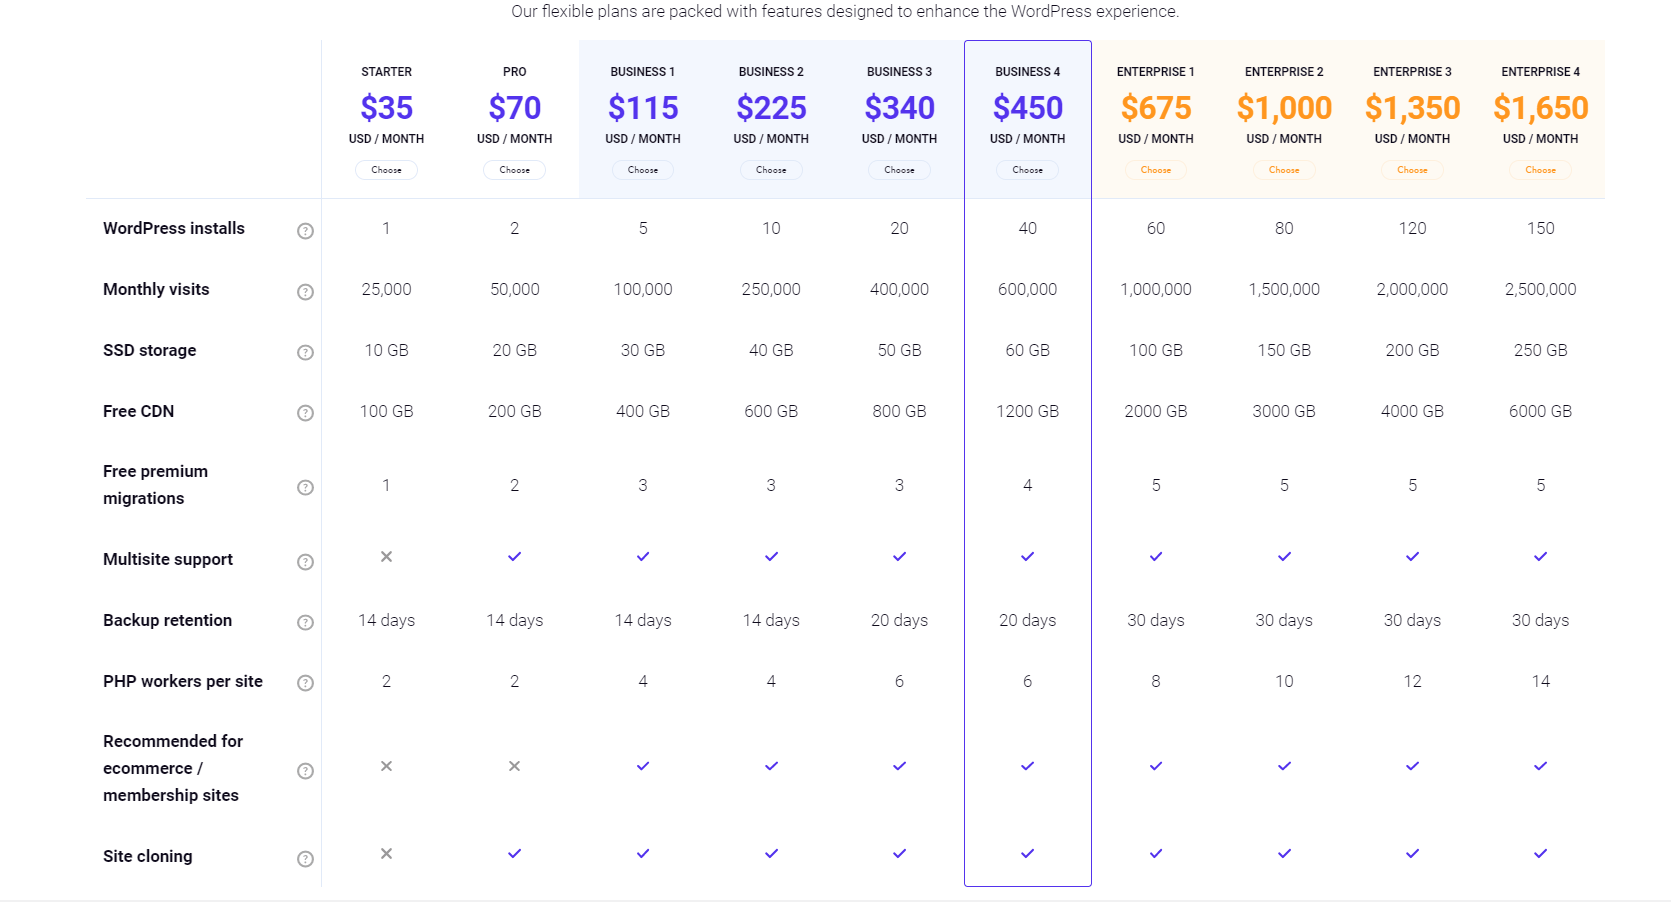Screen dimensions: 1671x902
Task: Choose the Business 1 $115 plan
Action: click(643, 170)
